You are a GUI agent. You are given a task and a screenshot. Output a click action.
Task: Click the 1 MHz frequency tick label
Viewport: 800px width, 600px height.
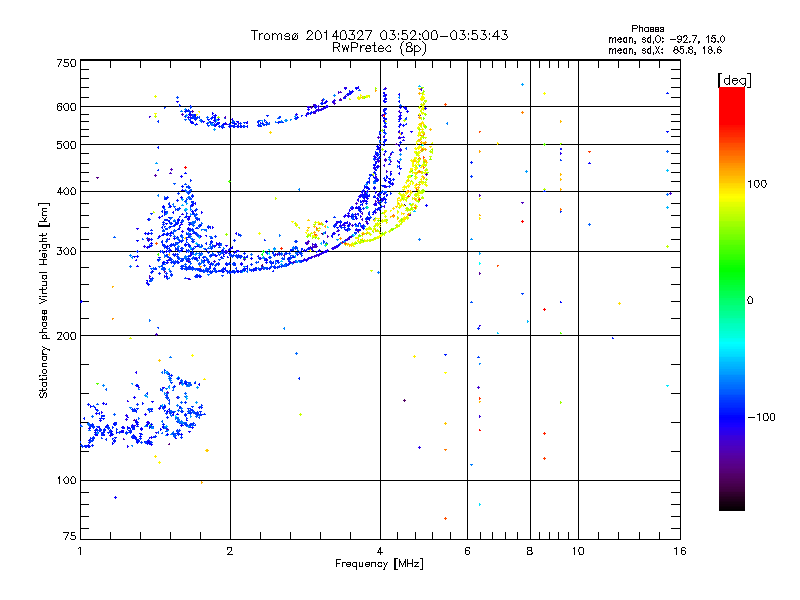pyautogui.click(x=80, y=551)
